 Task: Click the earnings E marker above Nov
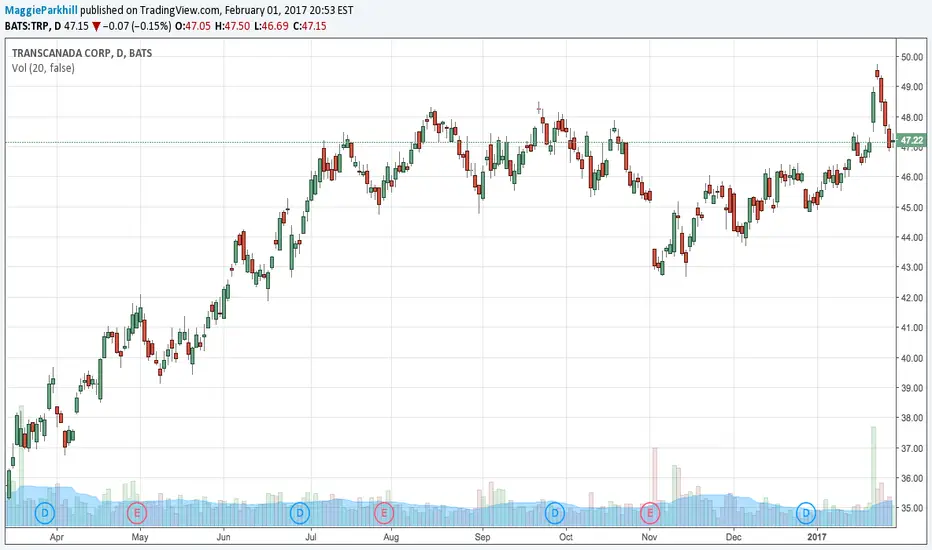pyautogui.click(x=650, y=513)
